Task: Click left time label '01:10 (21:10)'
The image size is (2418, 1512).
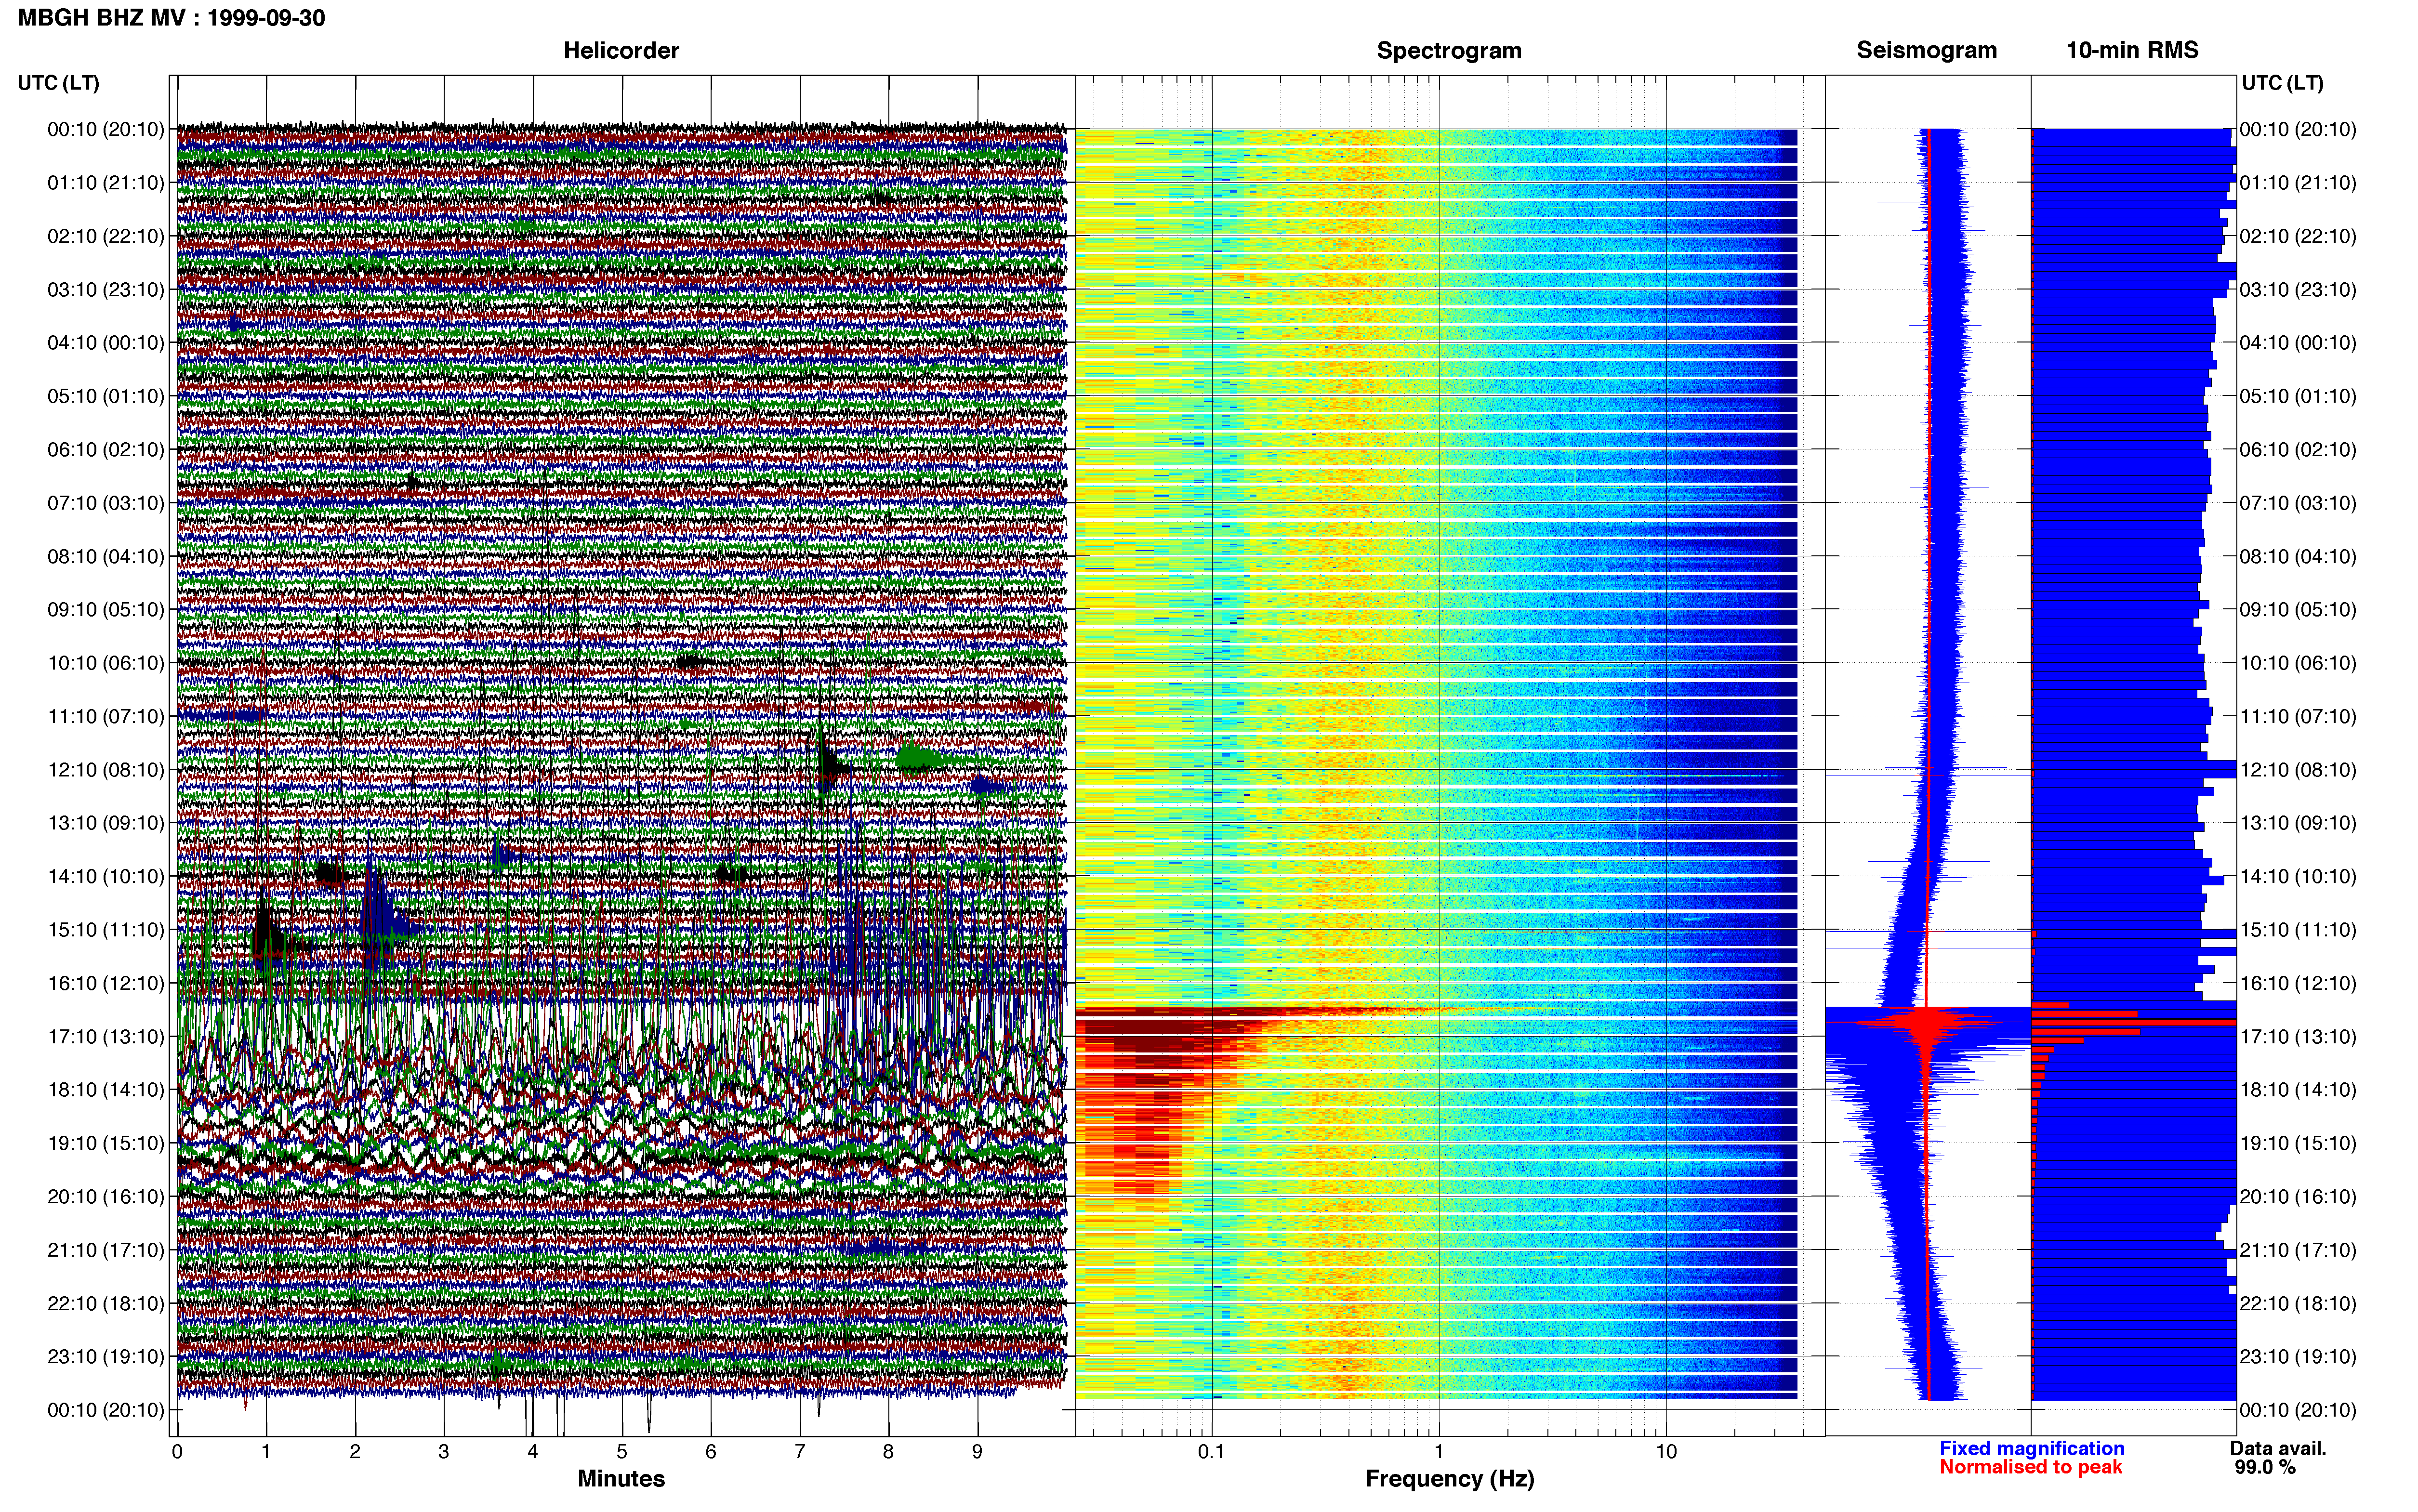Action: [x=106, y=183]
